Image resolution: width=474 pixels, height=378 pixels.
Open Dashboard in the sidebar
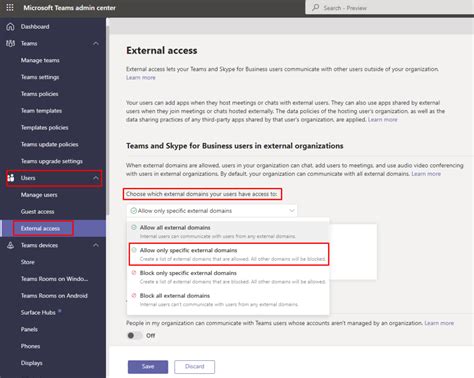[x=35, y=27]
